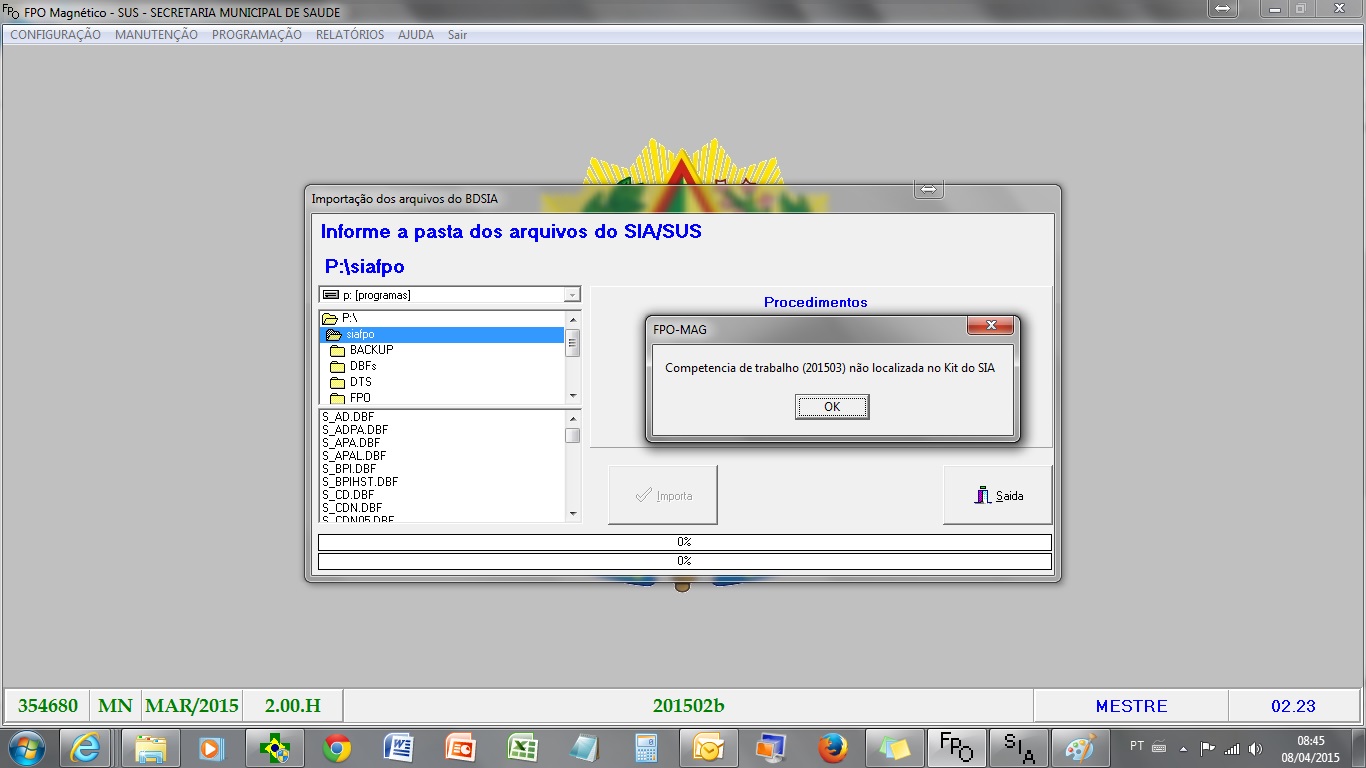Screen dimensions: 1366x768
Task: Click the Saída exit button
Action: (x=997, y=495)
